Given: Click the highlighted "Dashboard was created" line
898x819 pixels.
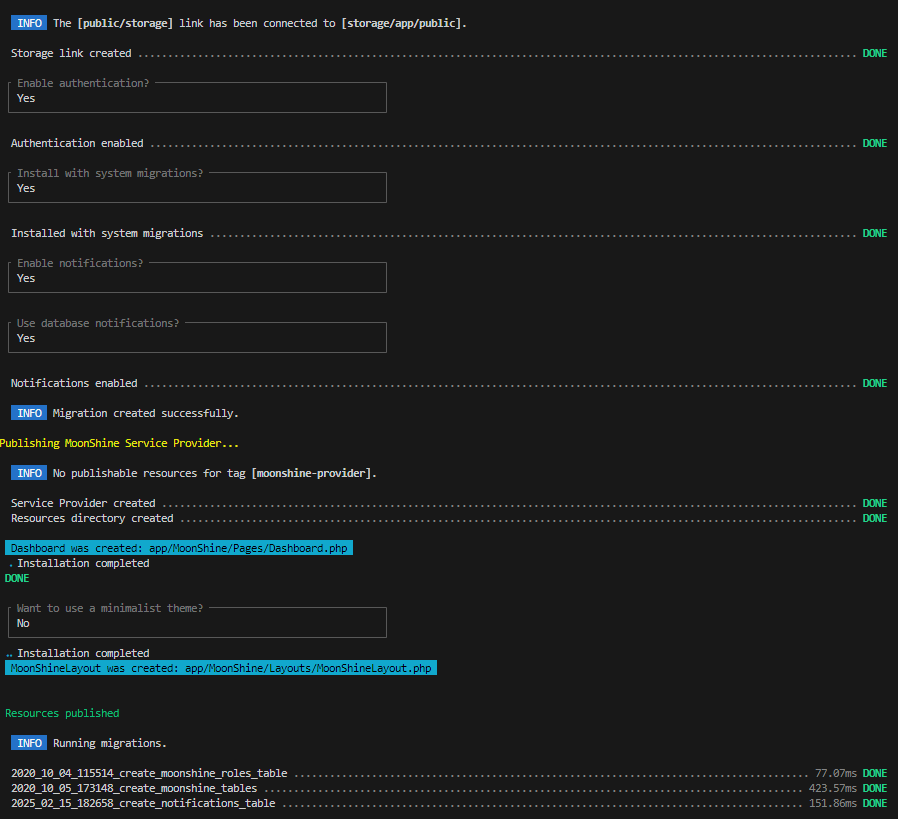Looking at the screenshot, I should (x=179, y=548).
